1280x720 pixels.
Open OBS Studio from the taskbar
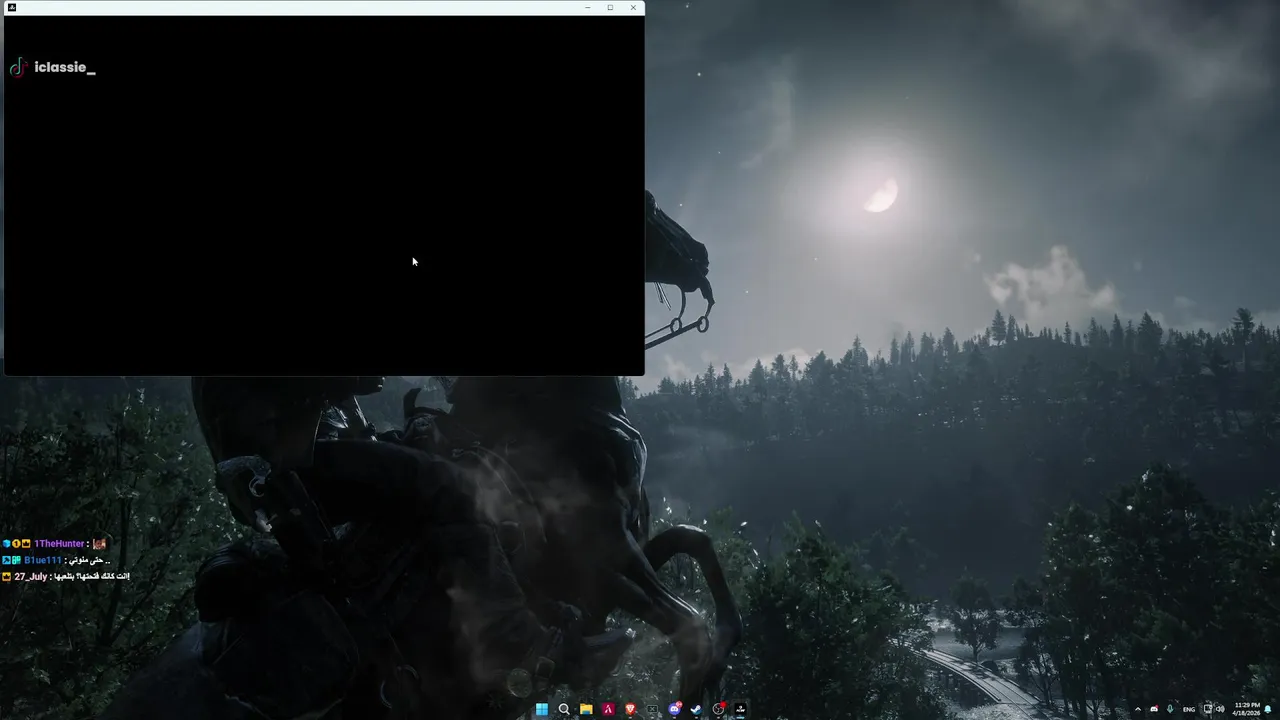click(x=719, y=709)
